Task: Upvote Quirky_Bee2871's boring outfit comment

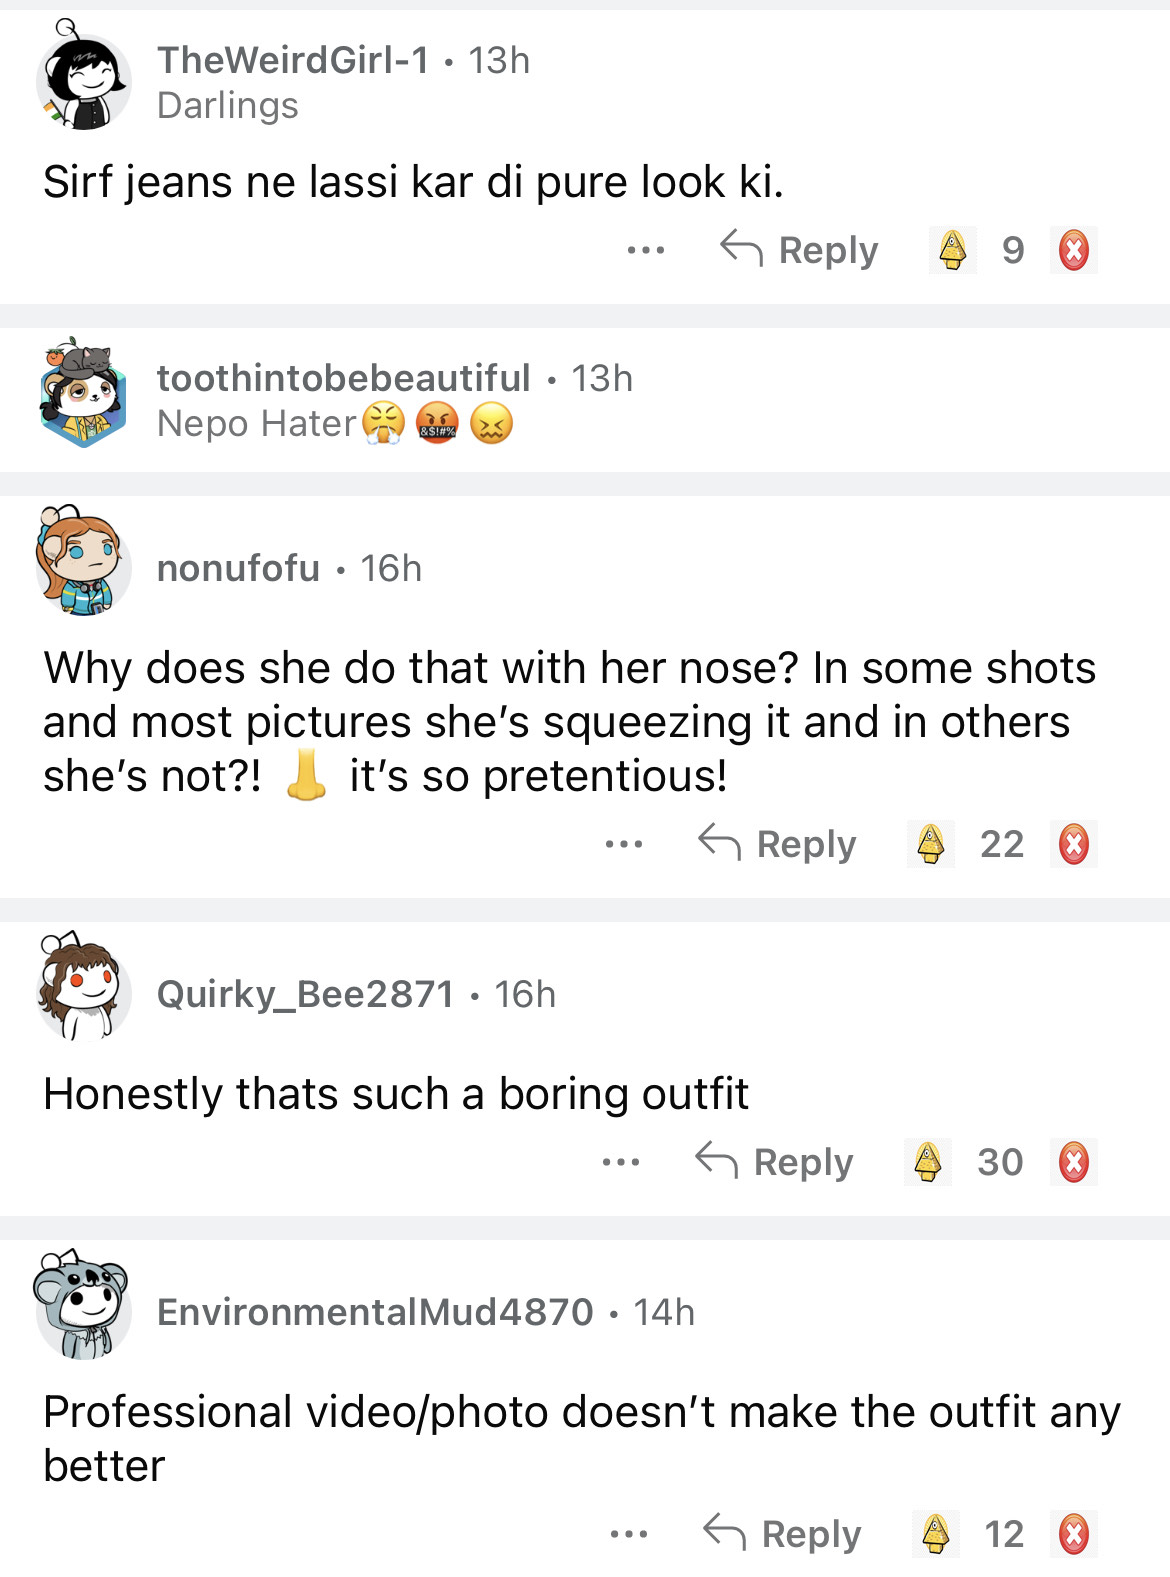Action: click(928, 1162)
